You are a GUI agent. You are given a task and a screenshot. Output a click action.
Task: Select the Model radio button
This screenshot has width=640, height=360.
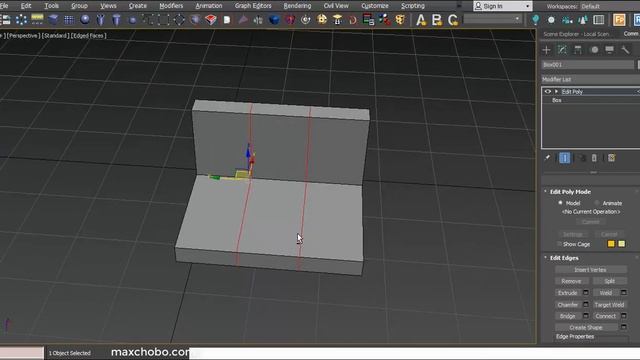pyautogui.click(x=560, y=203)
